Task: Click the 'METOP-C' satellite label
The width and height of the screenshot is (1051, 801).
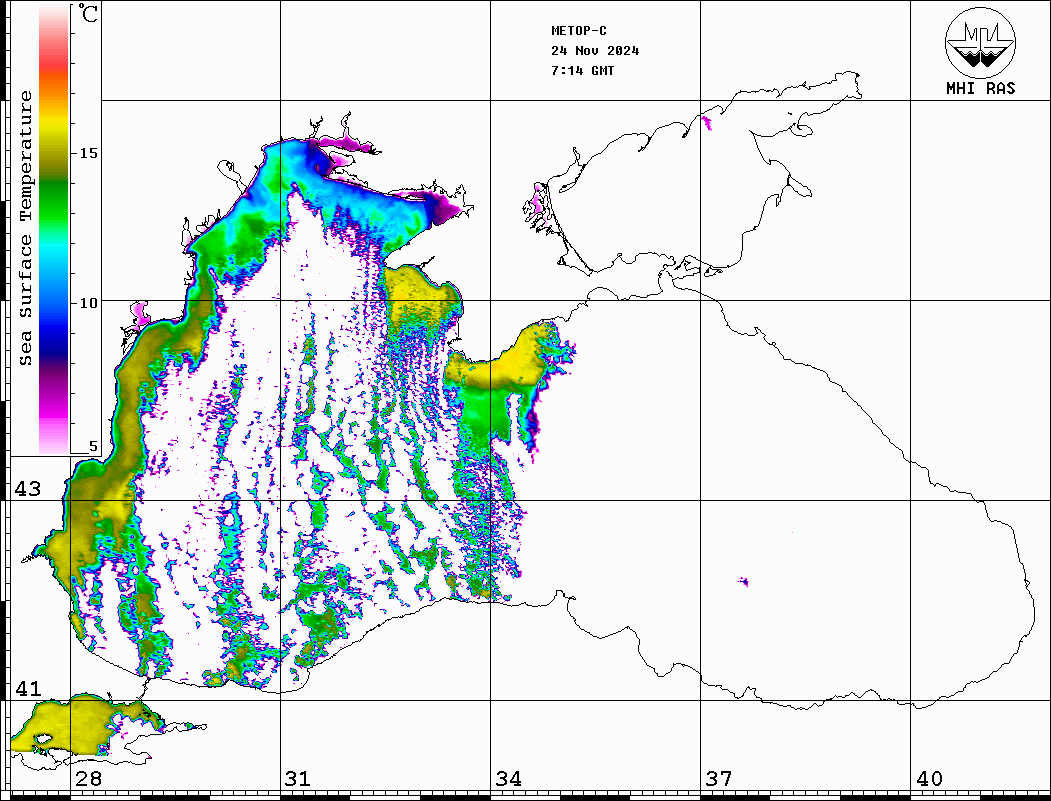Action: [579, 31]
